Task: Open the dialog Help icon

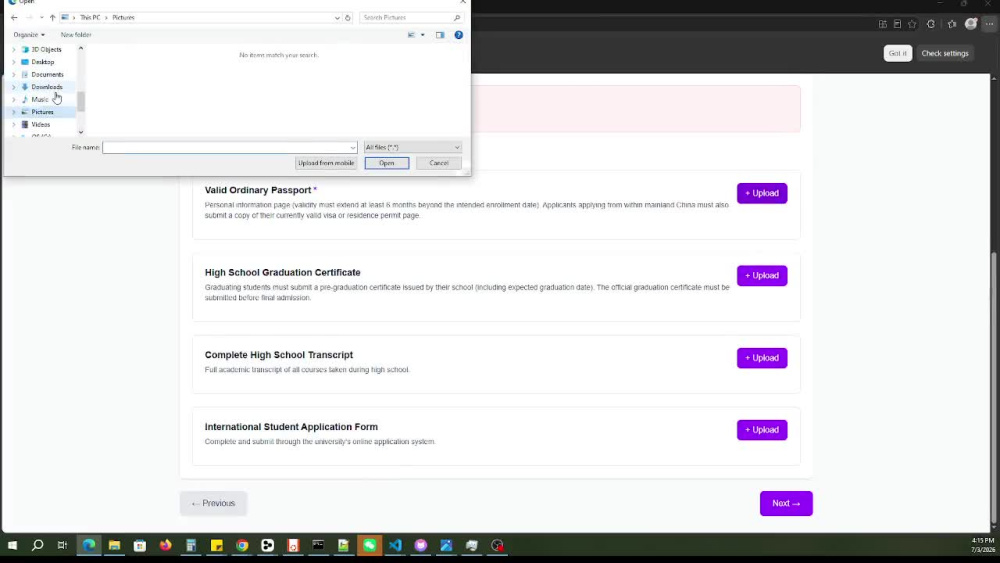Action: coord(459,35)
